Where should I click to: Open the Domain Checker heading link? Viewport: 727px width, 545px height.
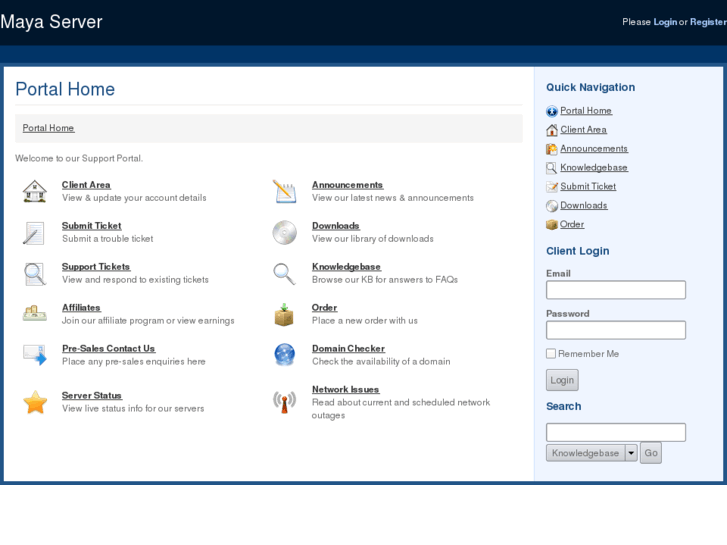(x=348, y=348)
